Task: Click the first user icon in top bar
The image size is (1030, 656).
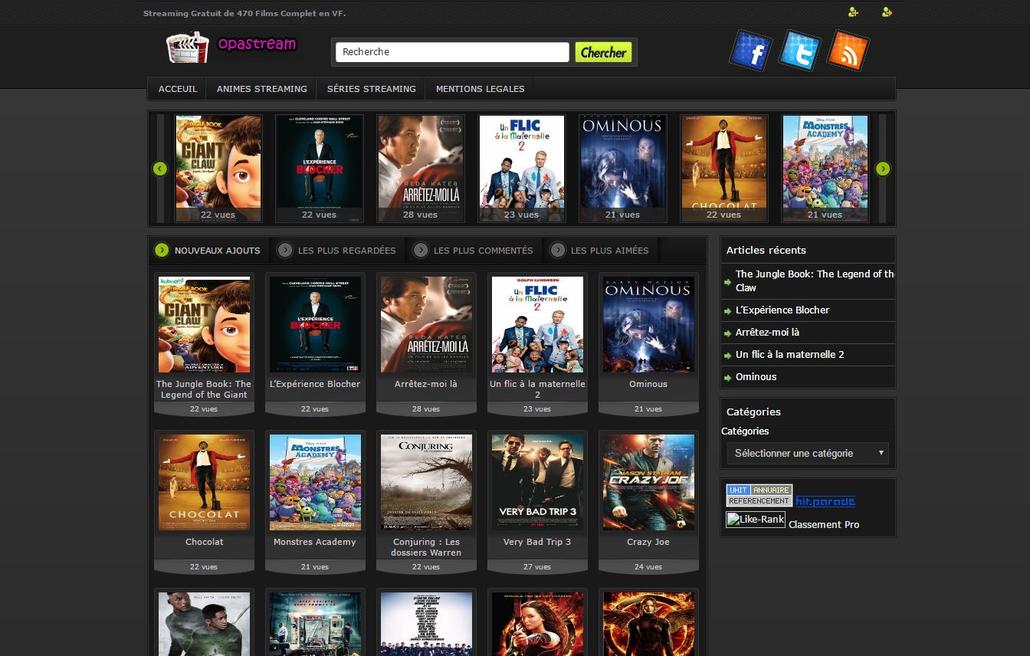Action: 853,12
